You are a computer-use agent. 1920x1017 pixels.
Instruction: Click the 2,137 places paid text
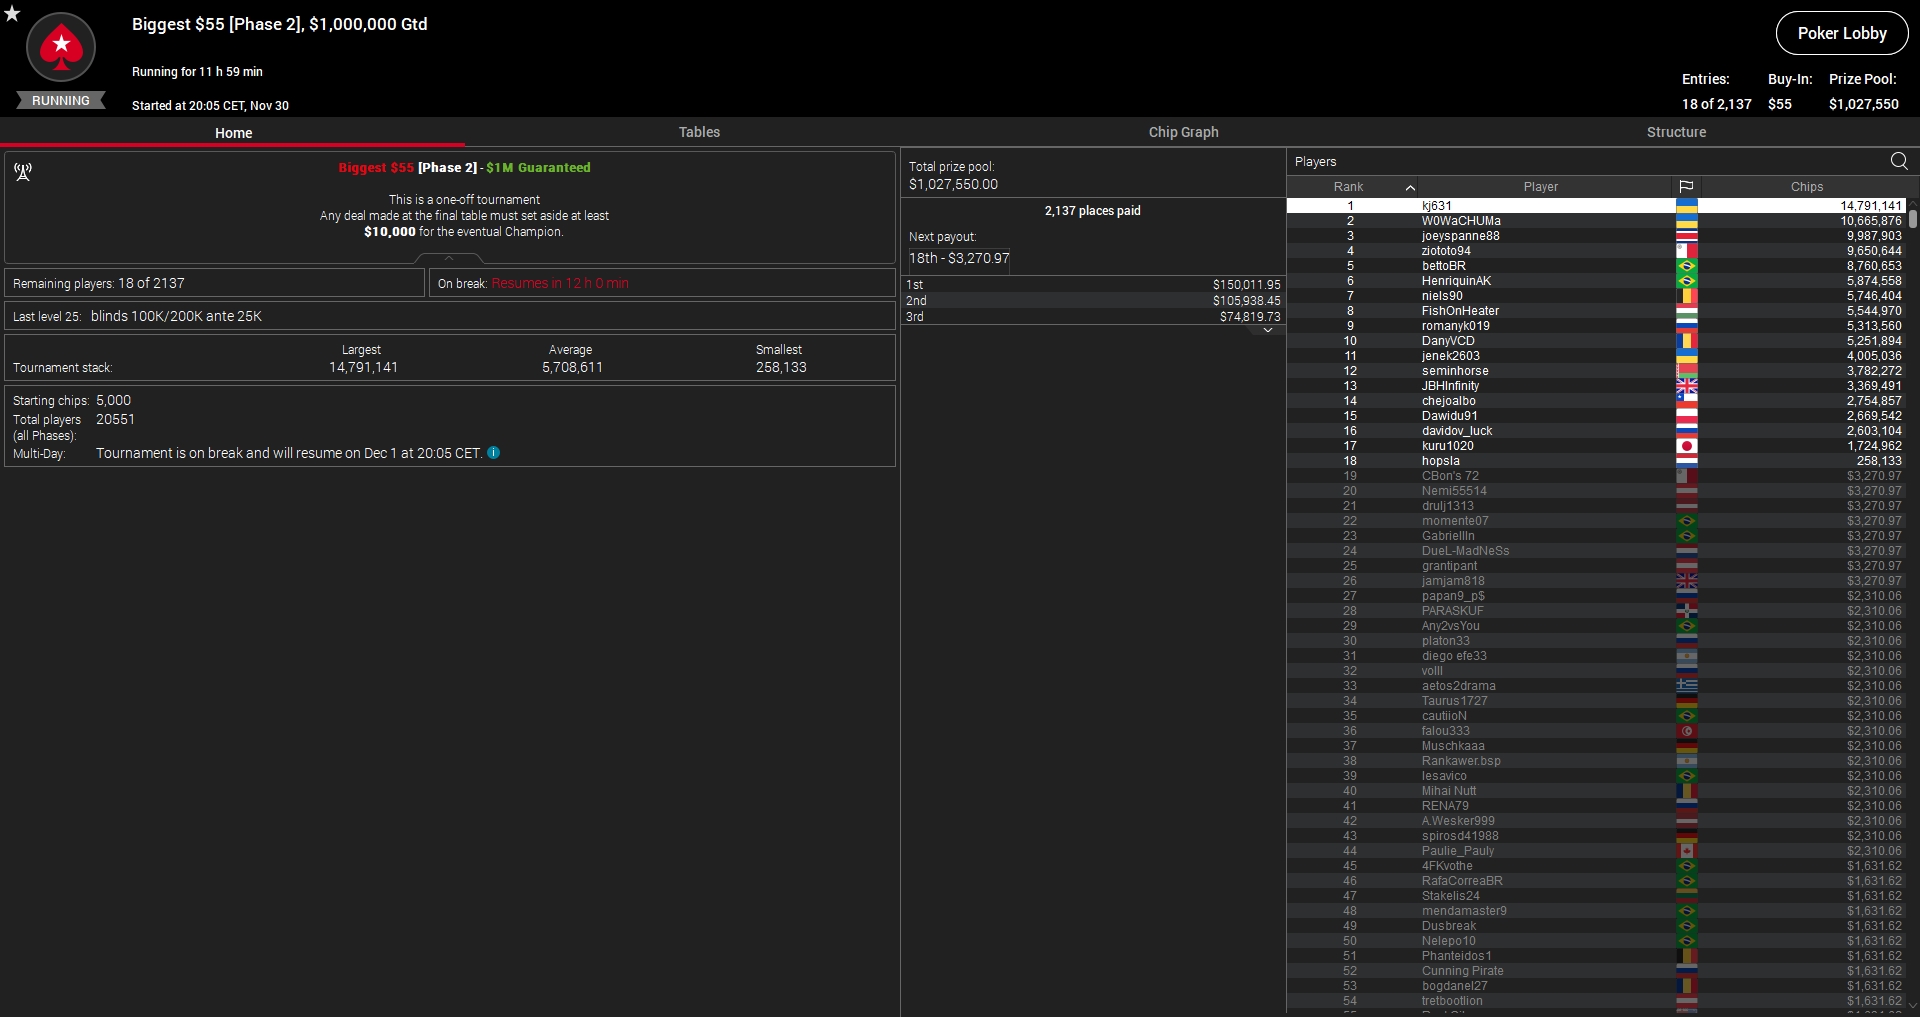[x=1092, y=211]
